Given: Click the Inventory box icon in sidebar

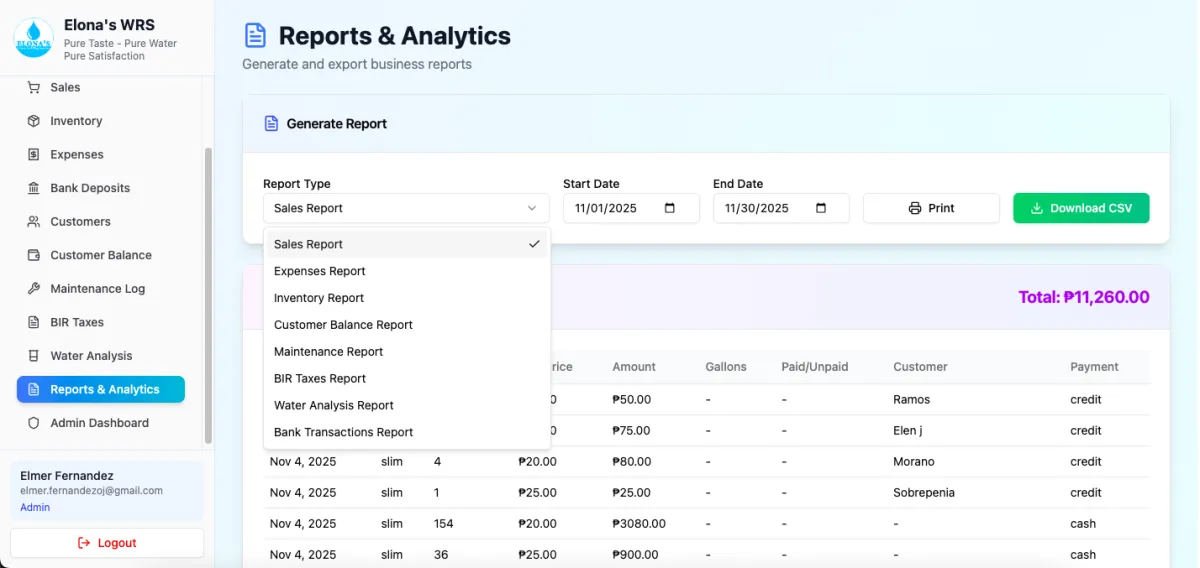Looking at the screenshot, I should click(34, 121).
